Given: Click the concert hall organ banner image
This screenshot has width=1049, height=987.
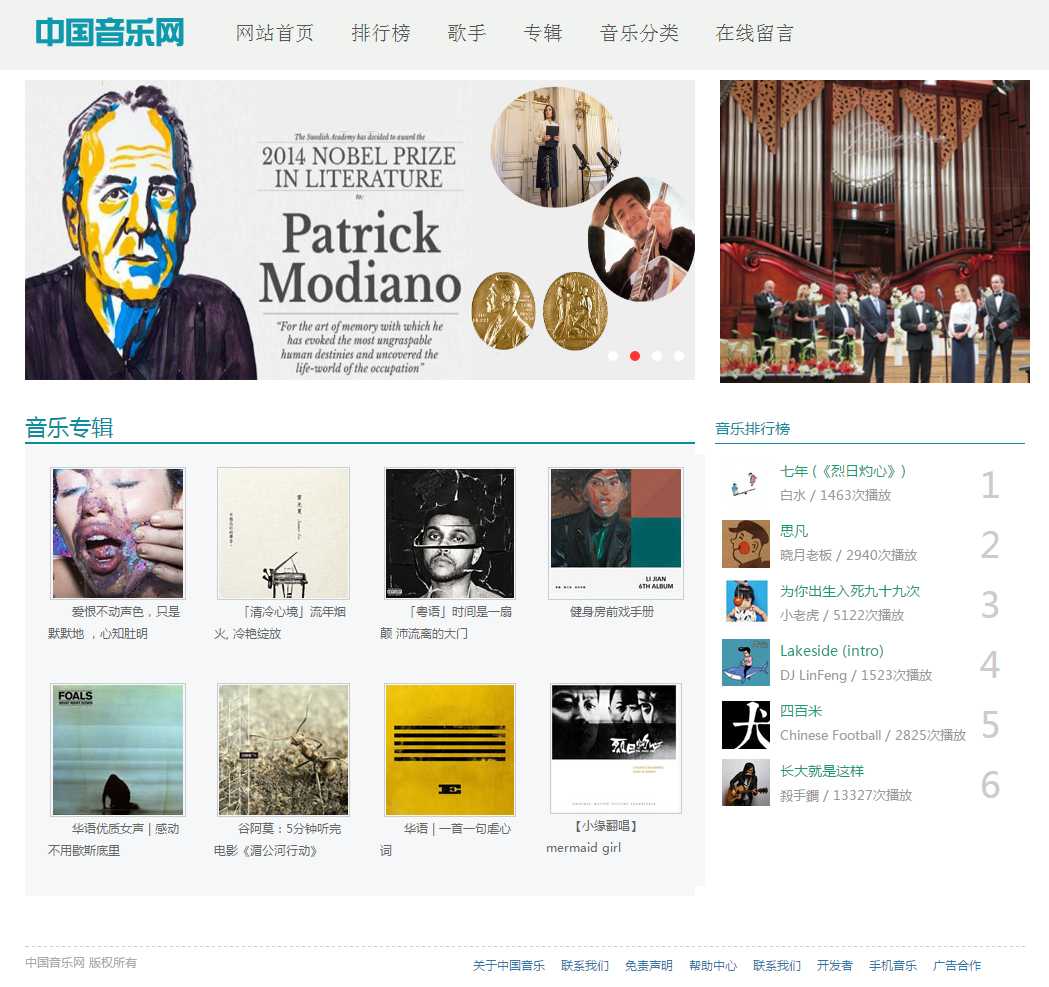Looking at the screenshot, I should tap(874, 232).
